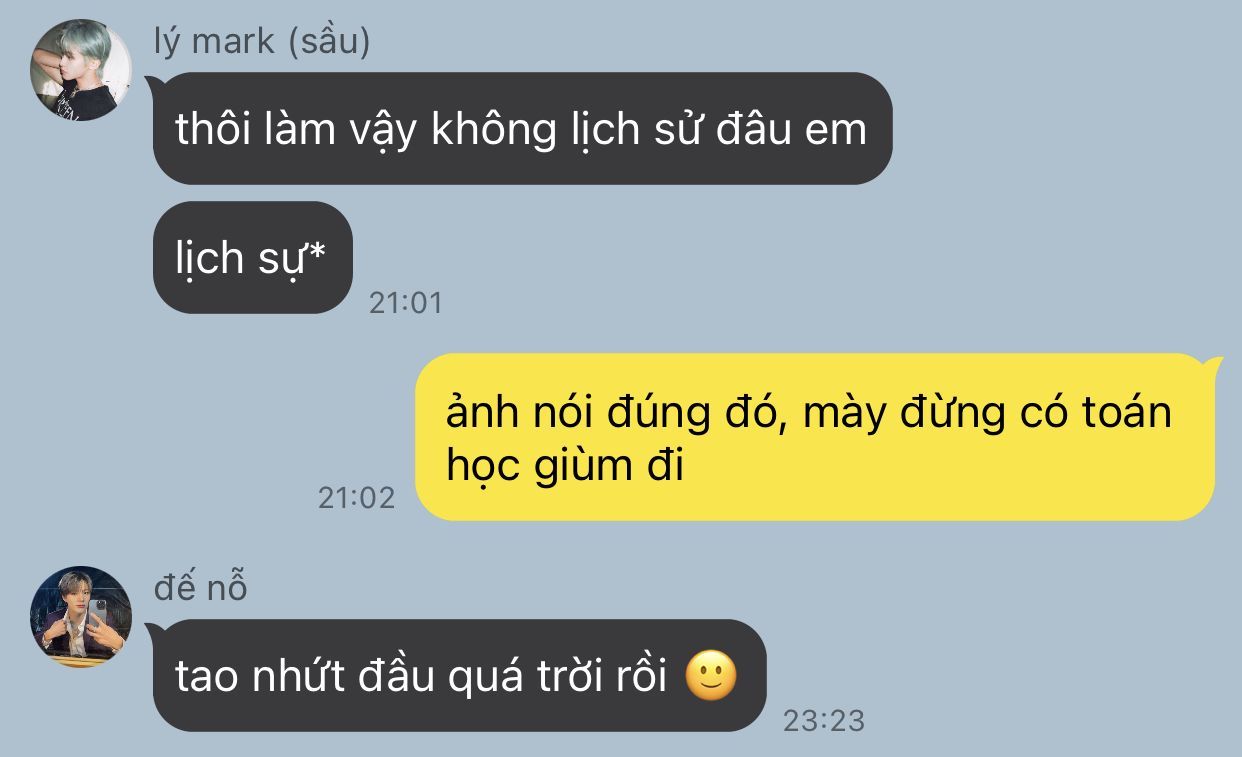Select the "tao nhứt đầu quá trời" bubble
The height and width of the screenshot is (757, 1242).
pos(458,675)
